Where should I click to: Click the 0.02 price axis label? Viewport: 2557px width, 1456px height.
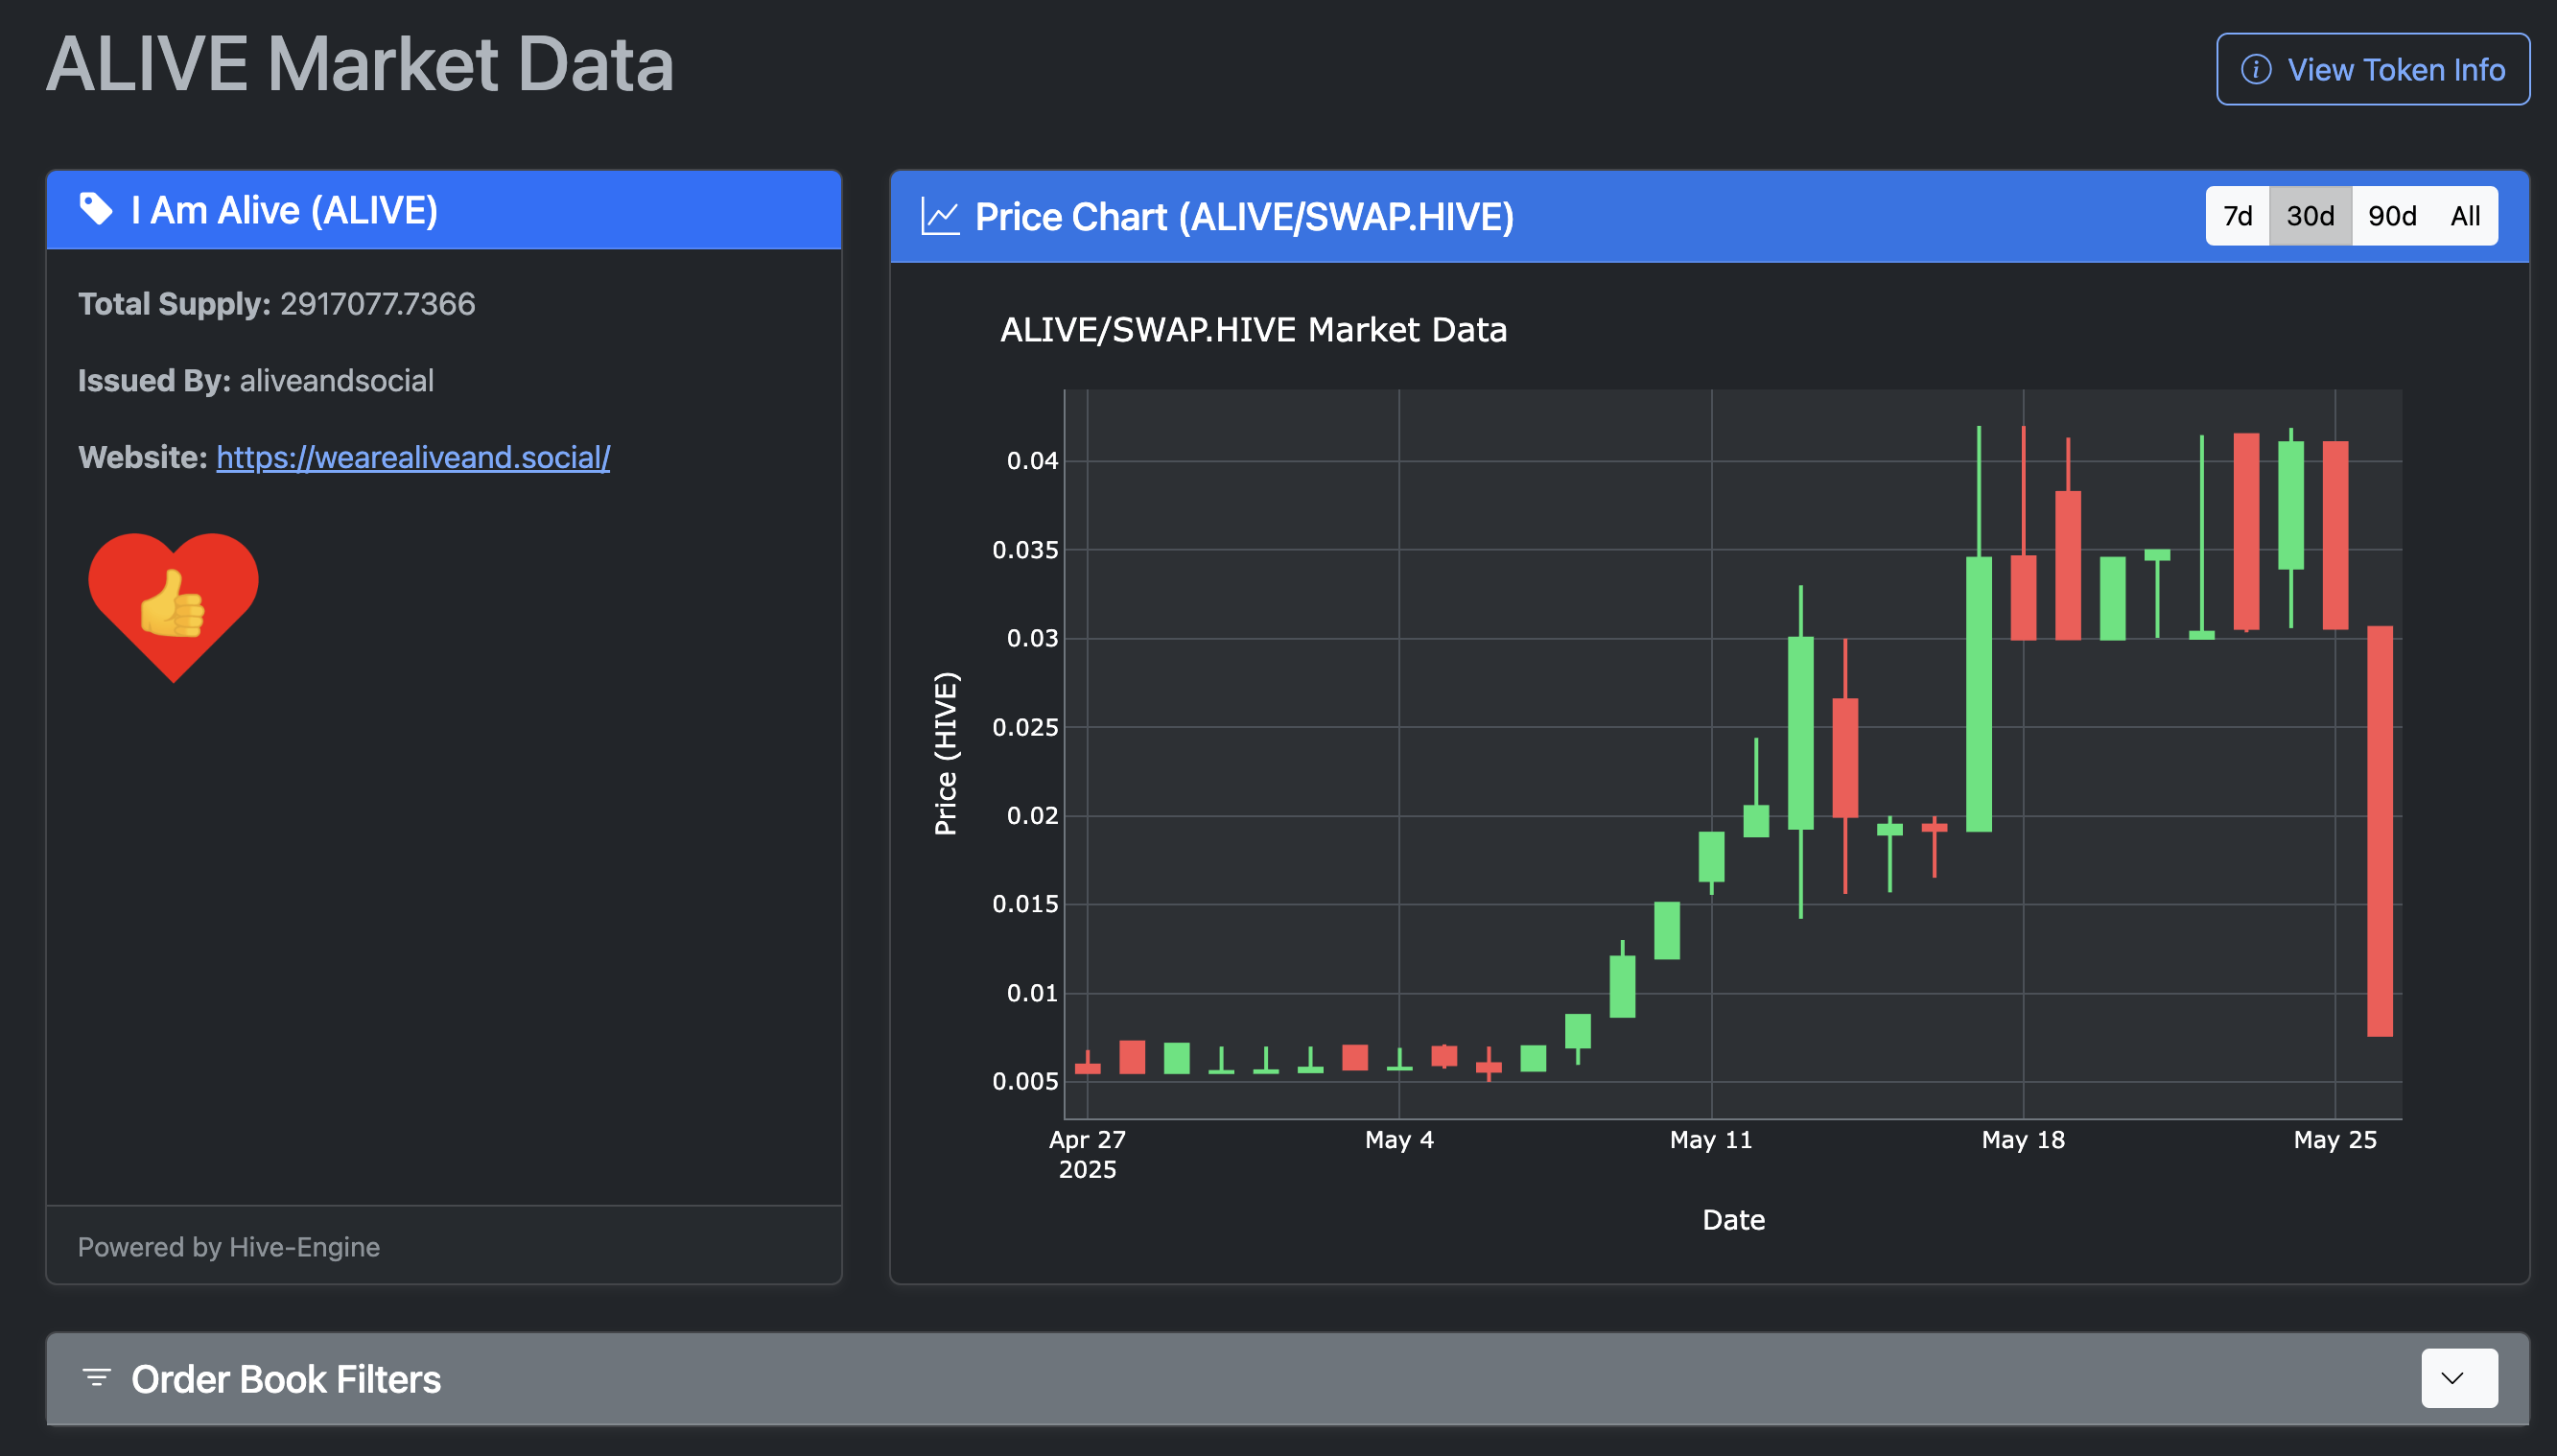(x=1032, y=816)
